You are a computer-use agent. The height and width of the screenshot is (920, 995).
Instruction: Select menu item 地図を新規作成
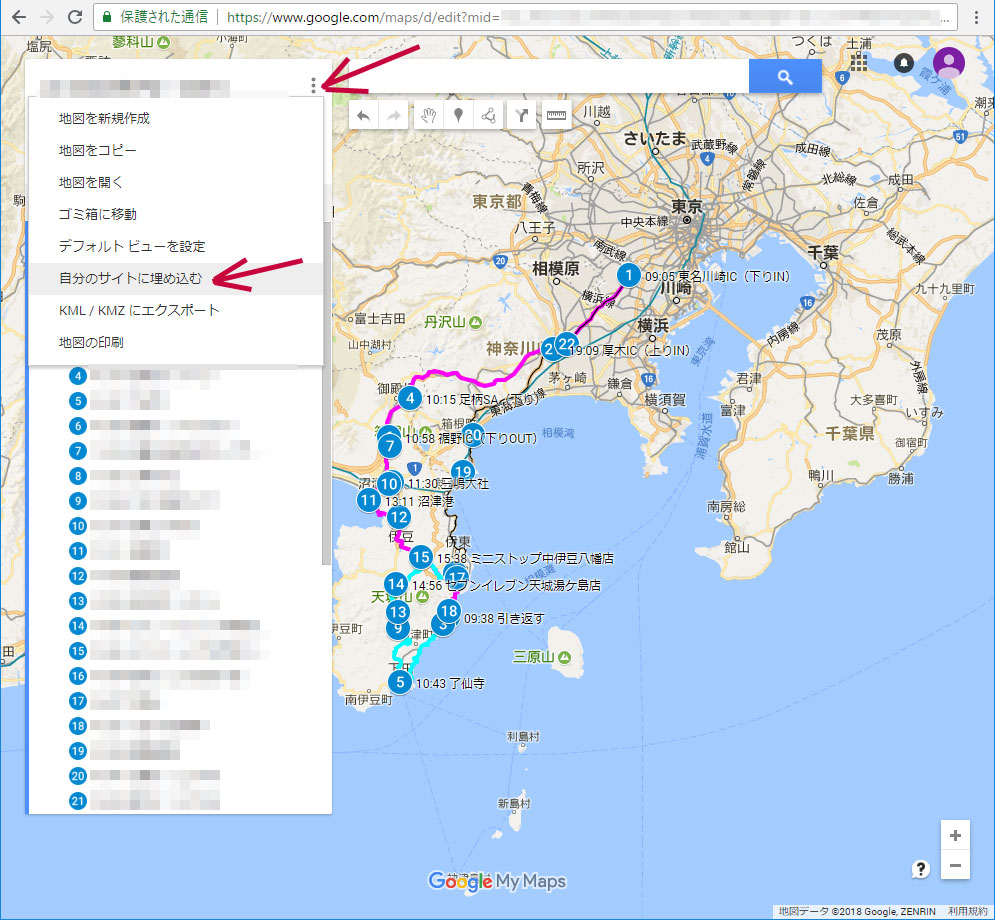(176, 119)
